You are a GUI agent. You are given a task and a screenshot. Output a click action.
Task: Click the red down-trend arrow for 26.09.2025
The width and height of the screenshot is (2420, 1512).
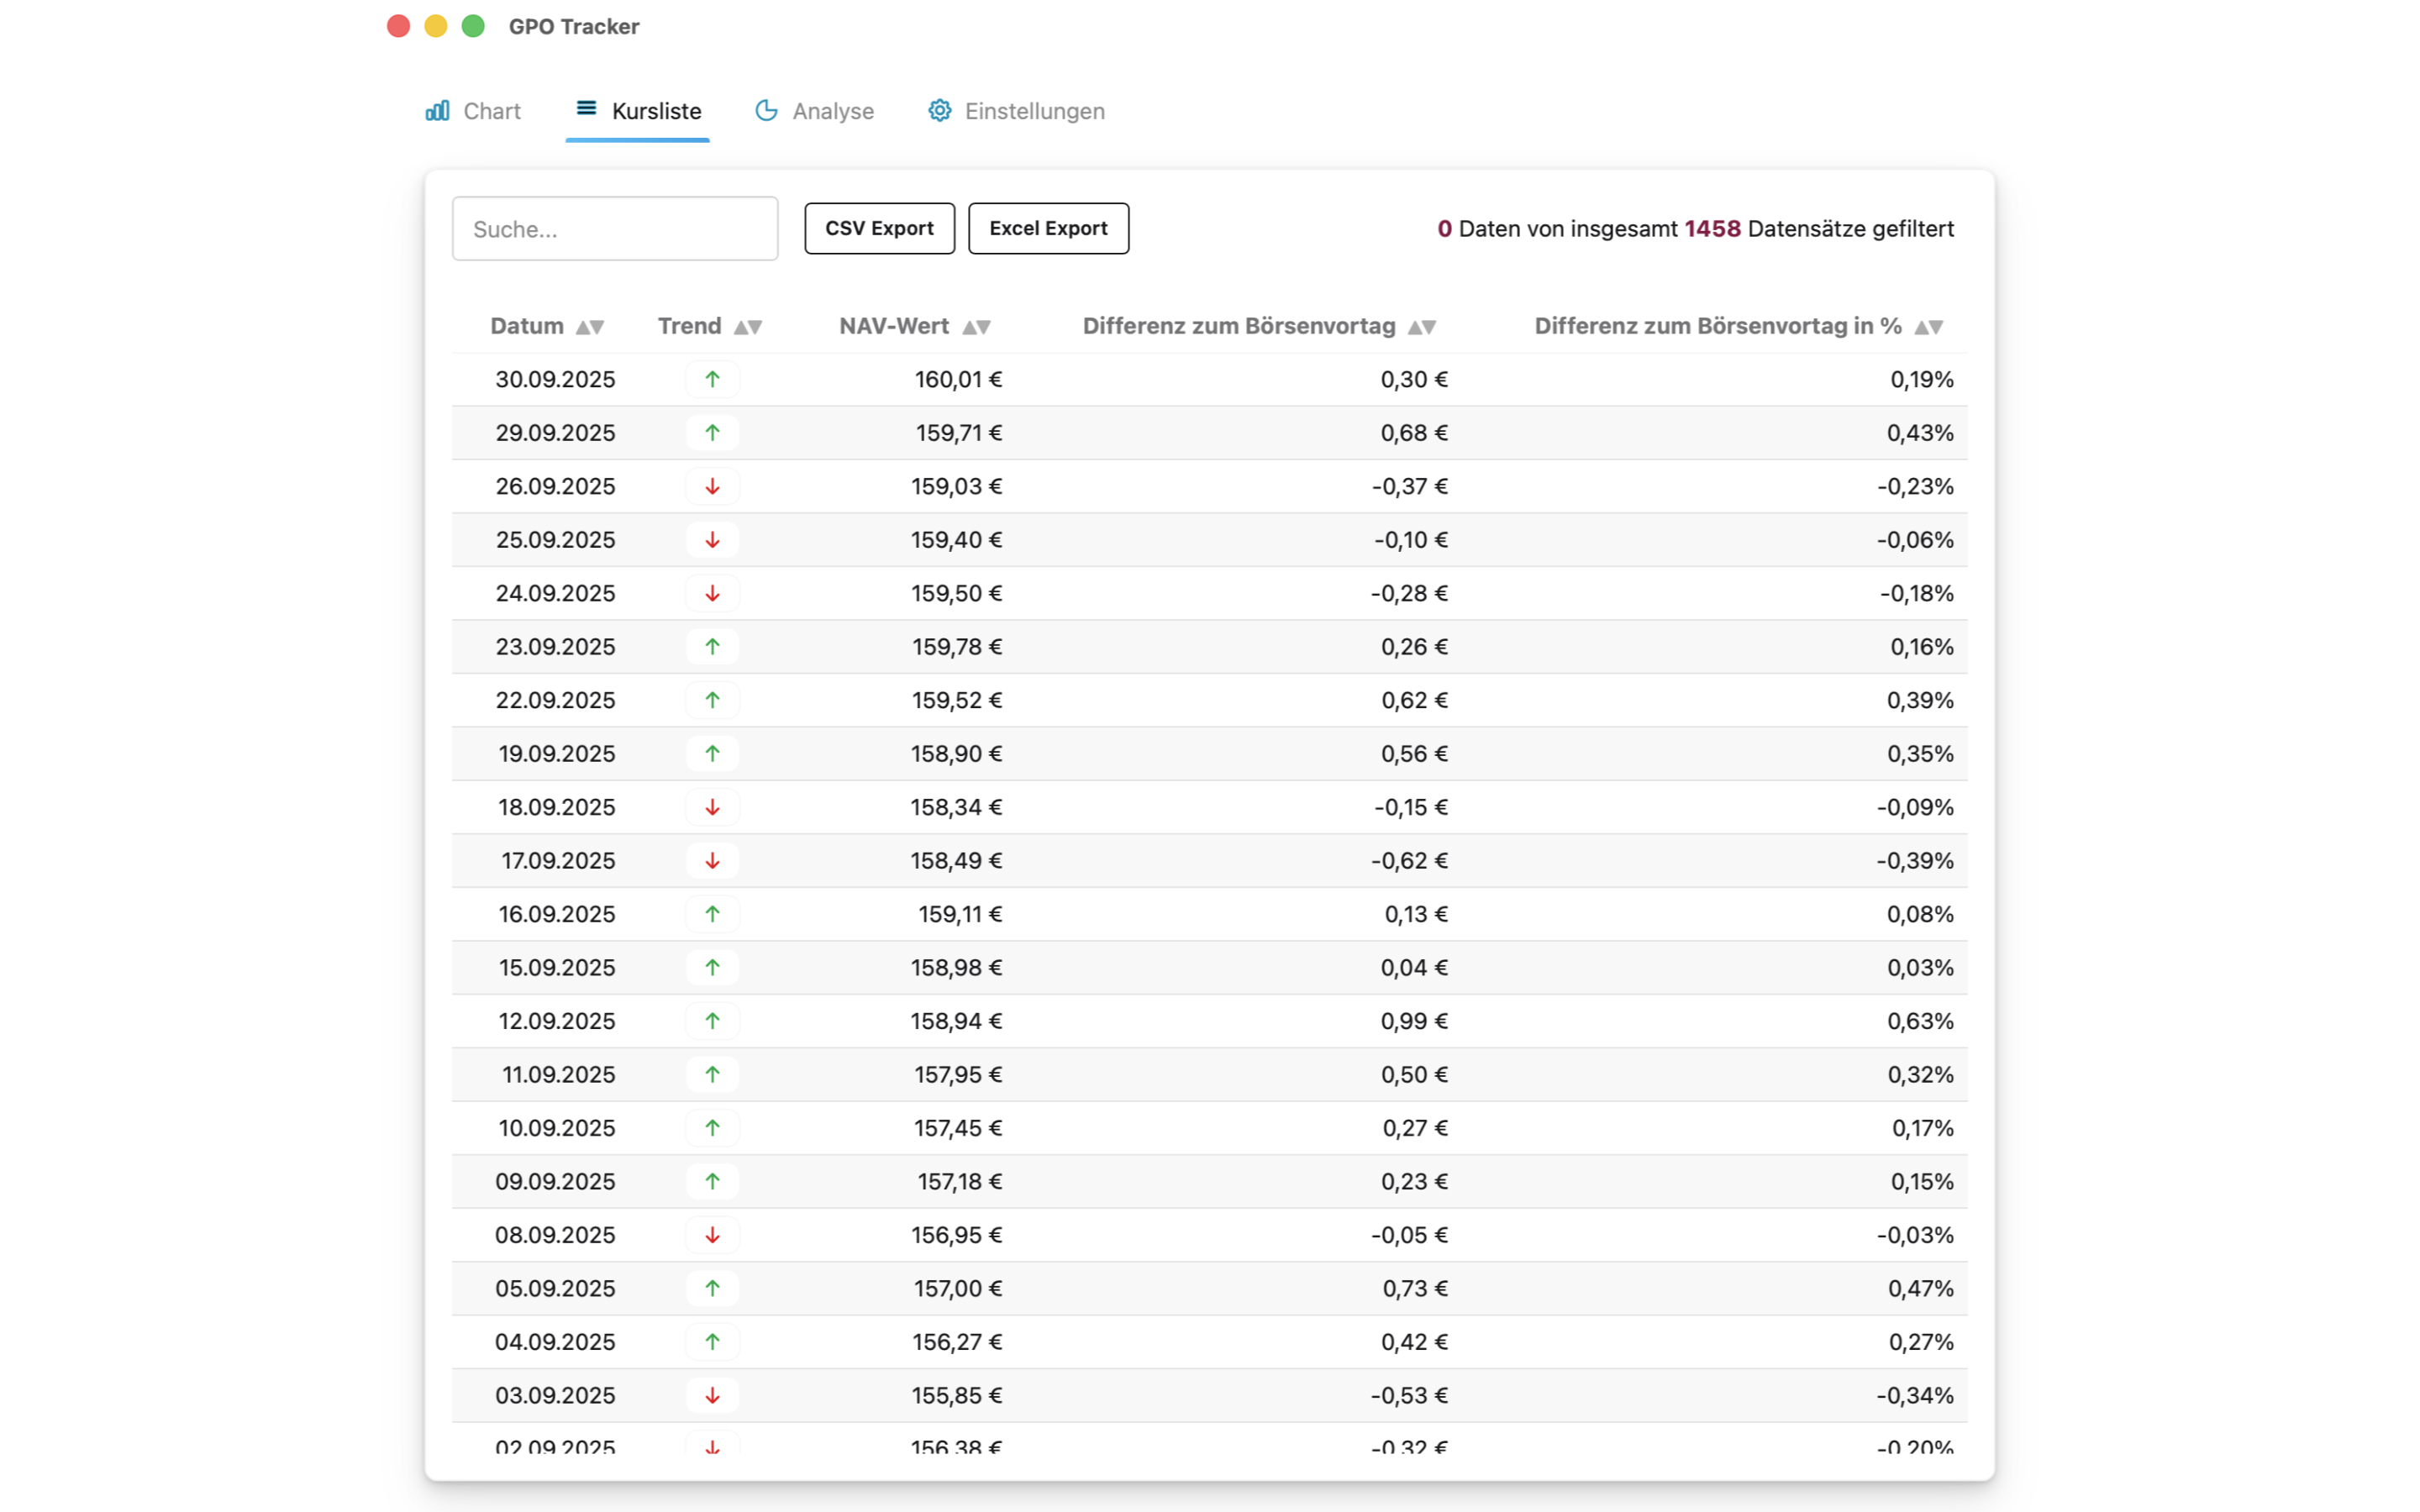(713, 486)
